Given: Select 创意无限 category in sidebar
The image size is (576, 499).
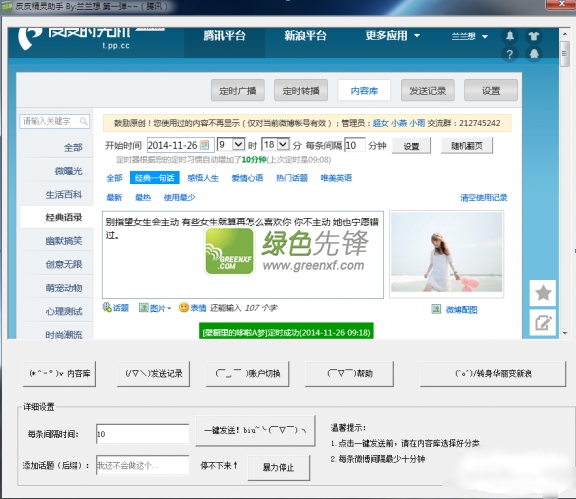Looking at the screenshot, I should [64, 264].
